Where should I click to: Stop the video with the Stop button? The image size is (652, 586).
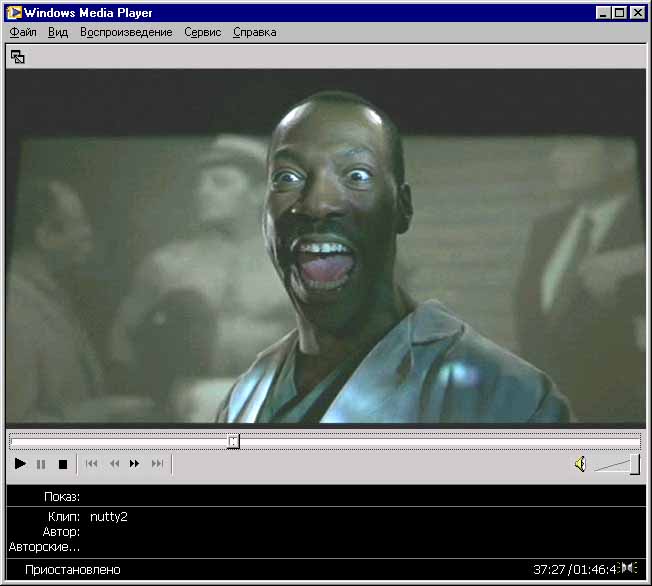(x=63, y=464)
